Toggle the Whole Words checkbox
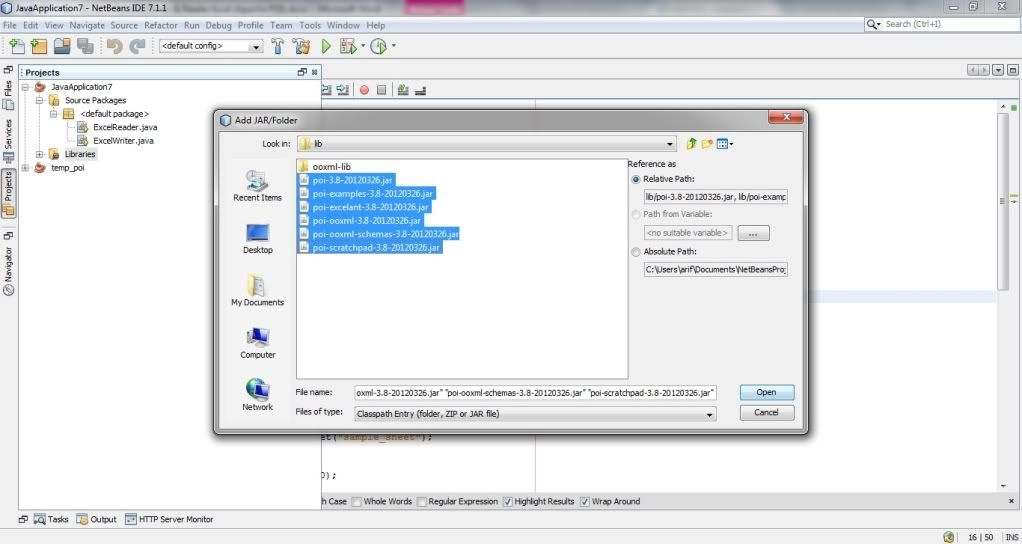 (x=357, y=502)
